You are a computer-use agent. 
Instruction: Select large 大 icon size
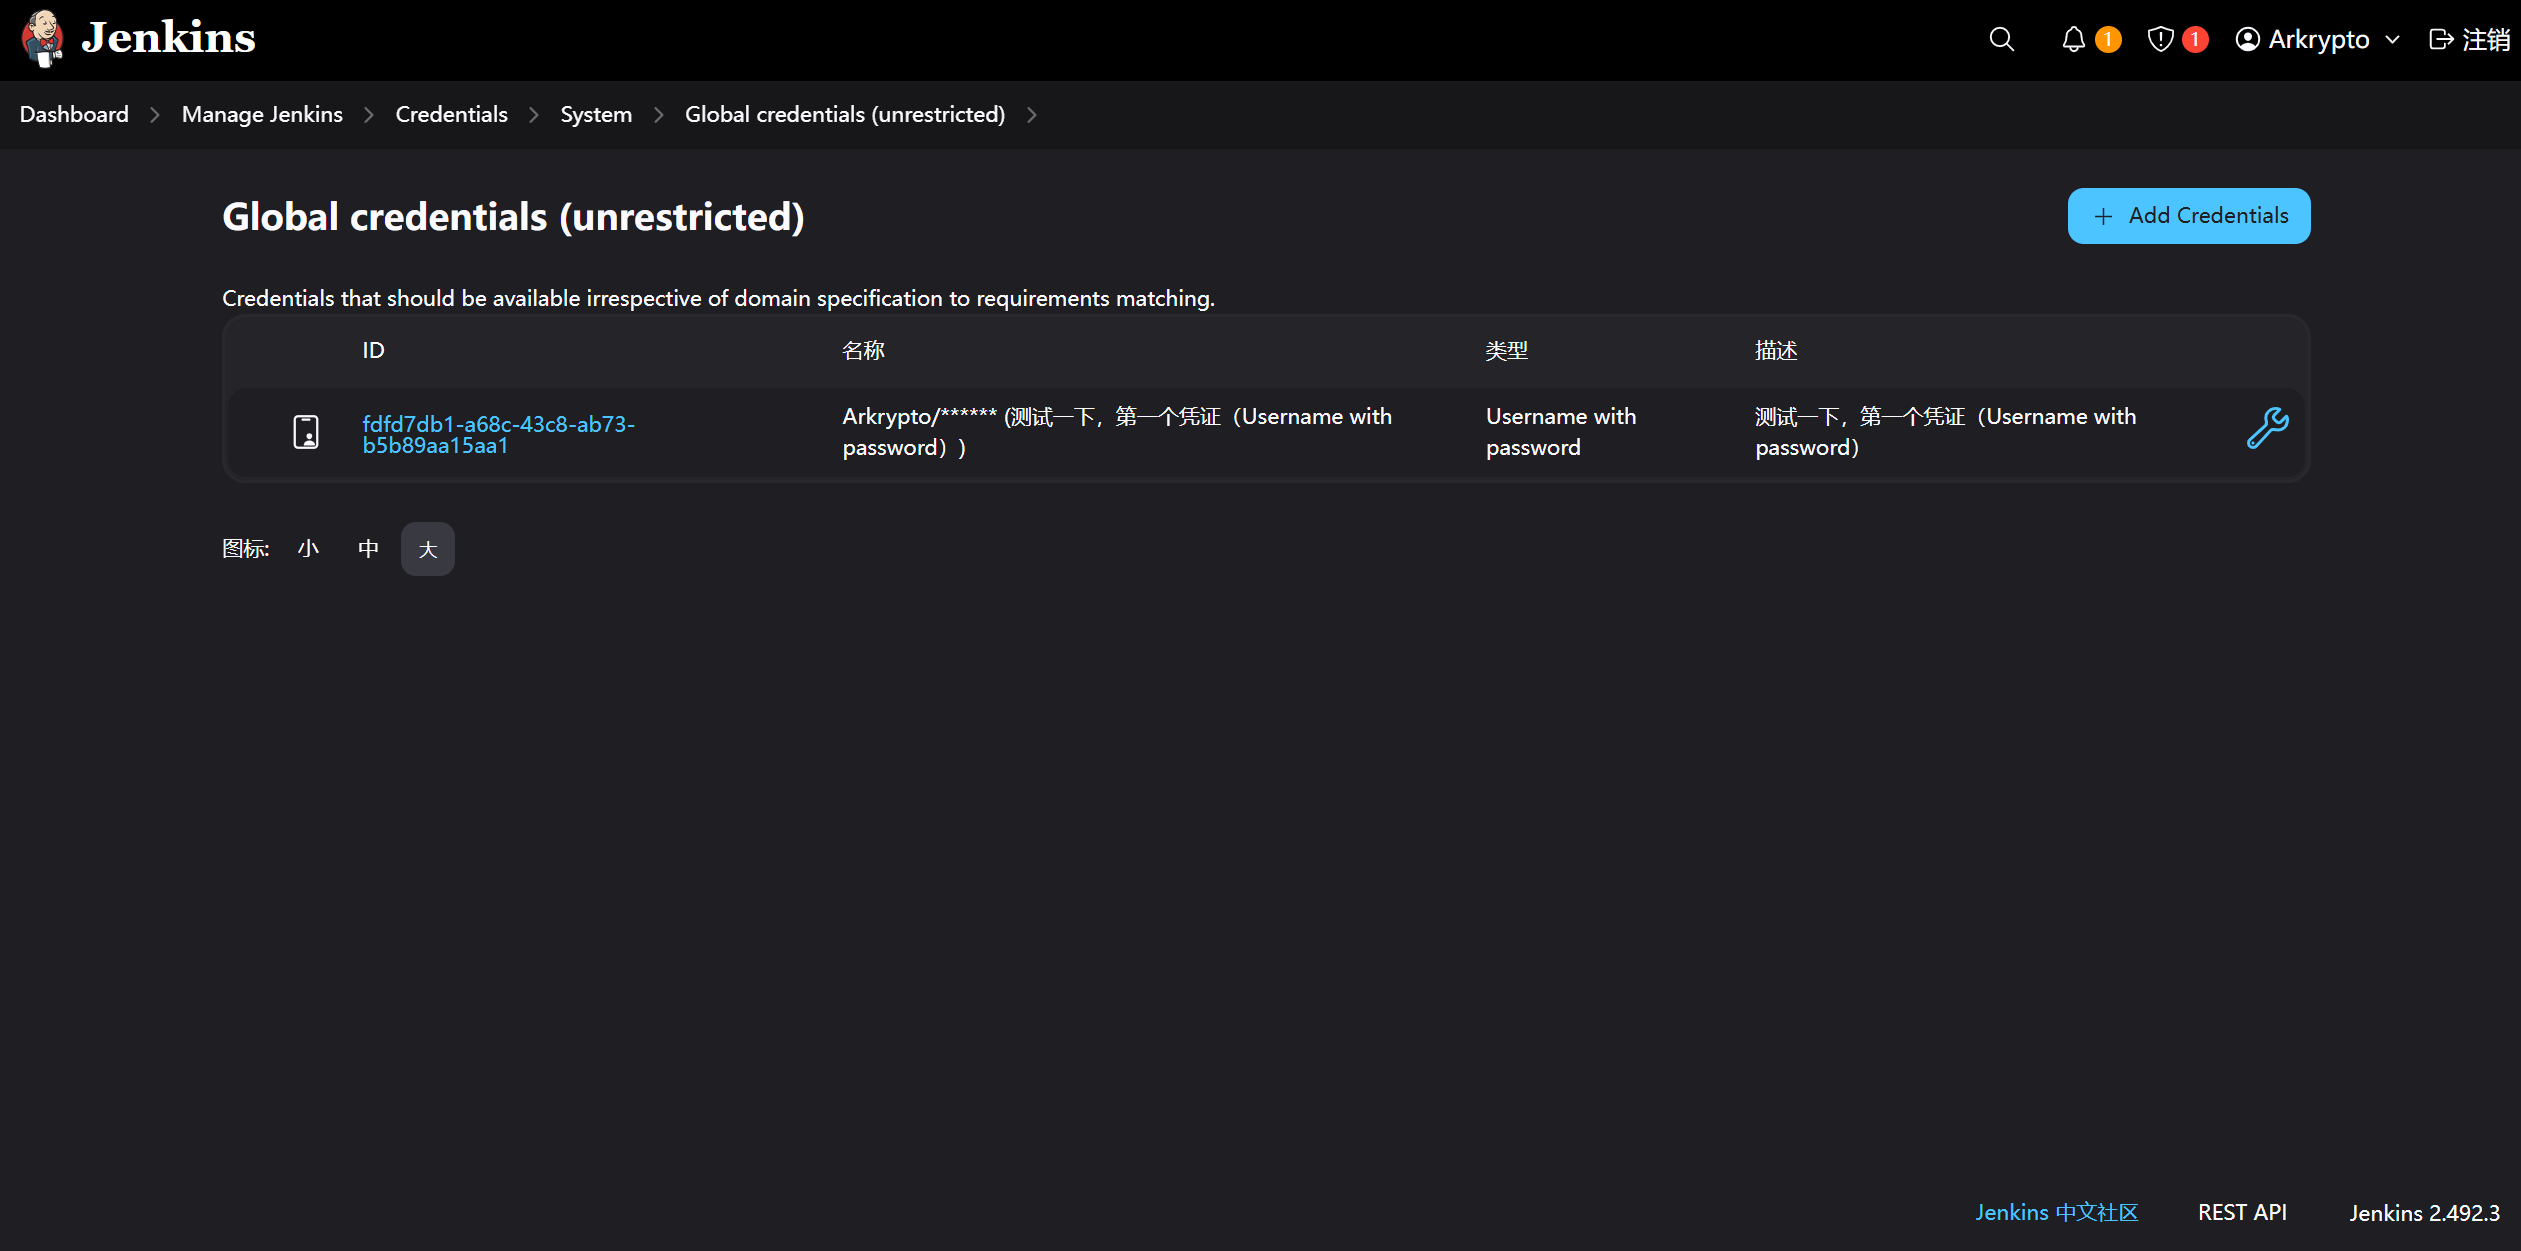pos(428,549)
